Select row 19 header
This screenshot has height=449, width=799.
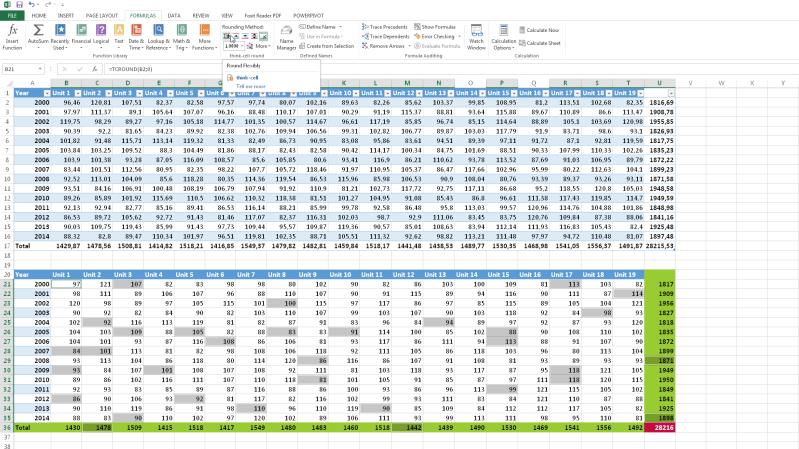(x=7, y=265)
